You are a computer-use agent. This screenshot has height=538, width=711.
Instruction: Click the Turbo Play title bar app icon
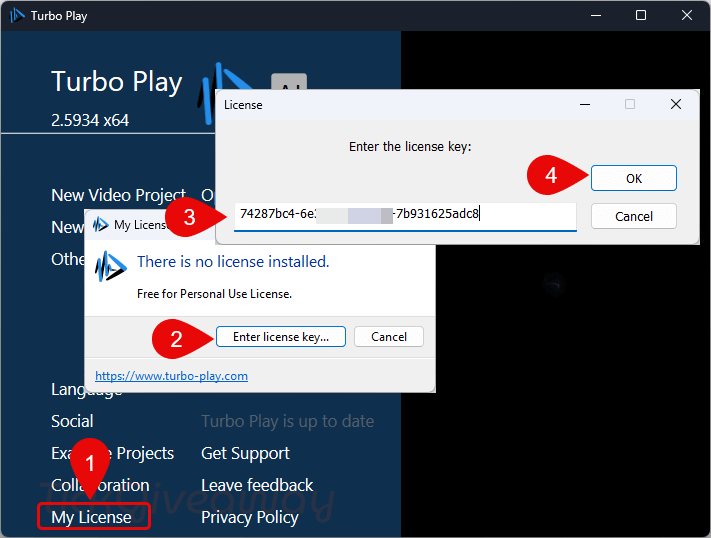[17, 15]
